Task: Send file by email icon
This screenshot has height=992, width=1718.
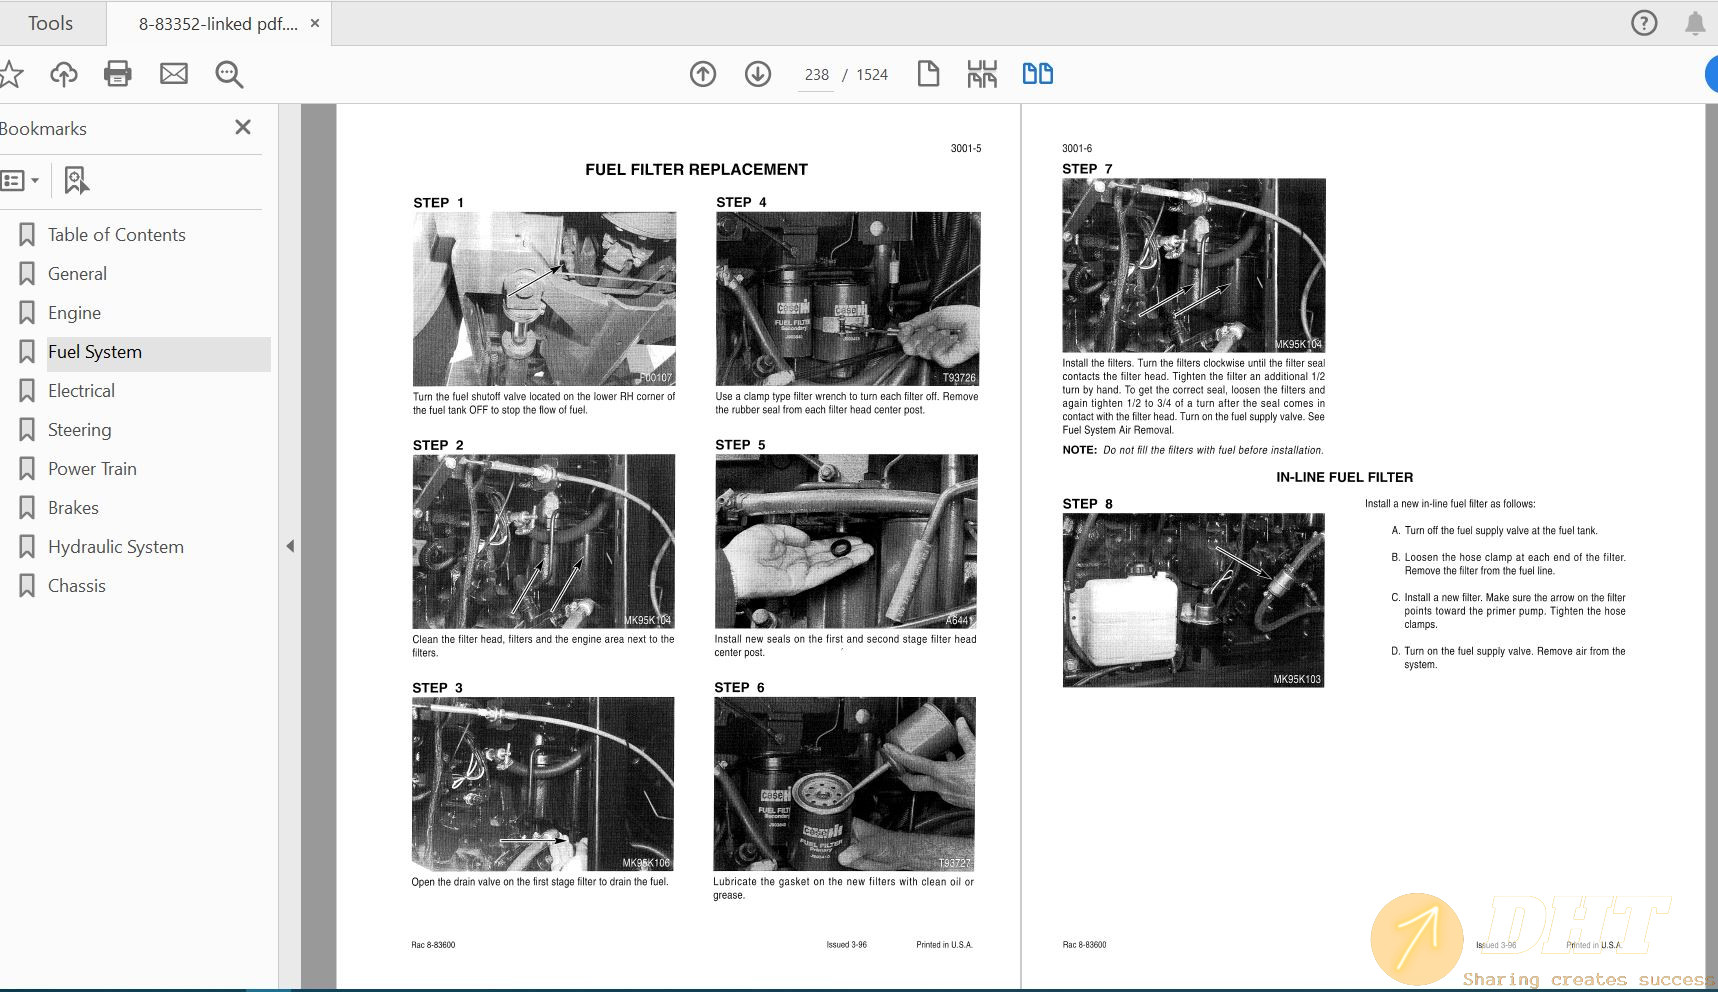Action: coord(174,74)
